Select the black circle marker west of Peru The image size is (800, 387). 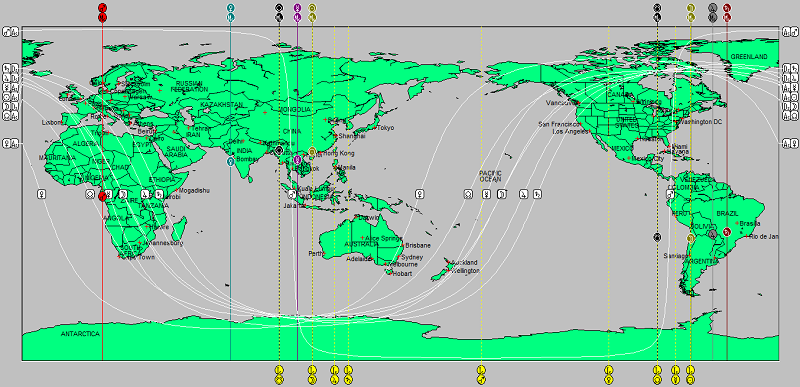(657, 237)
